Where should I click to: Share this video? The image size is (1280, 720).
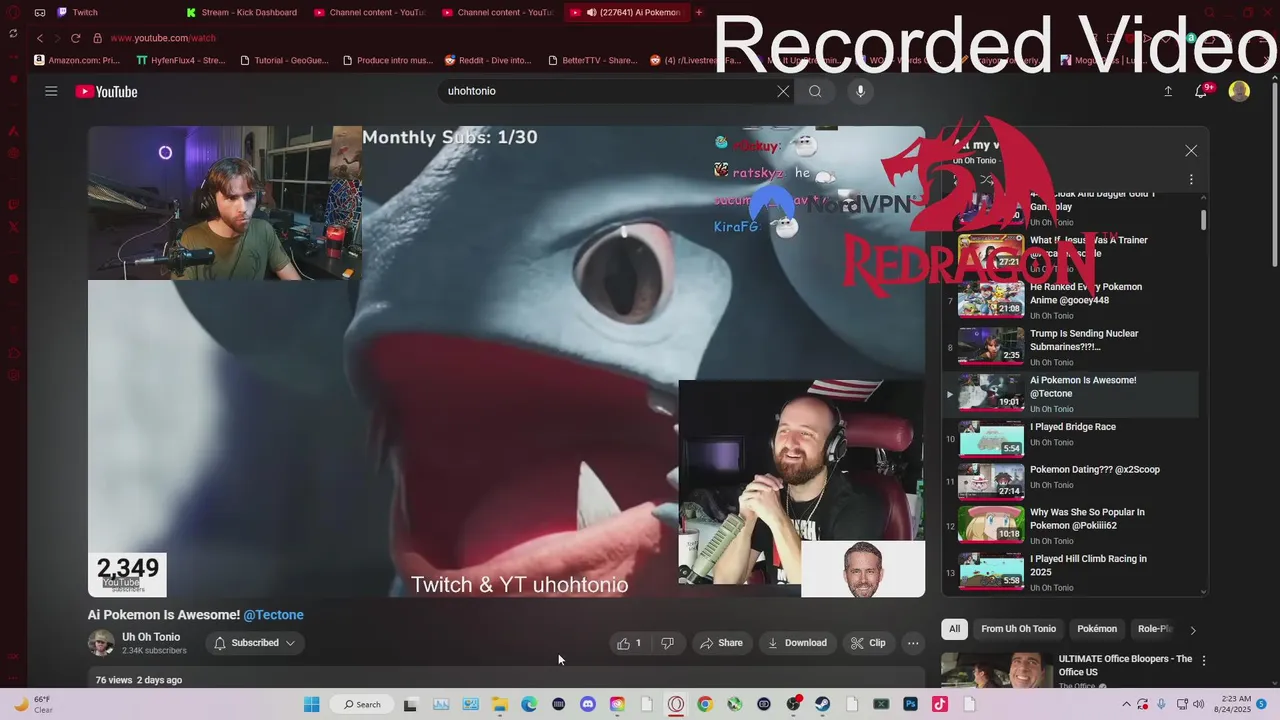[721, 643]
